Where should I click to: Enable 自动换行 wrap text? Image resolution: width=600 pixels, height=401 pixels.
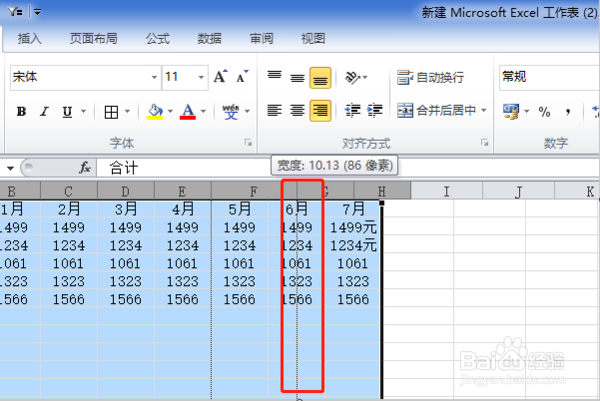[x=430, y=77]
